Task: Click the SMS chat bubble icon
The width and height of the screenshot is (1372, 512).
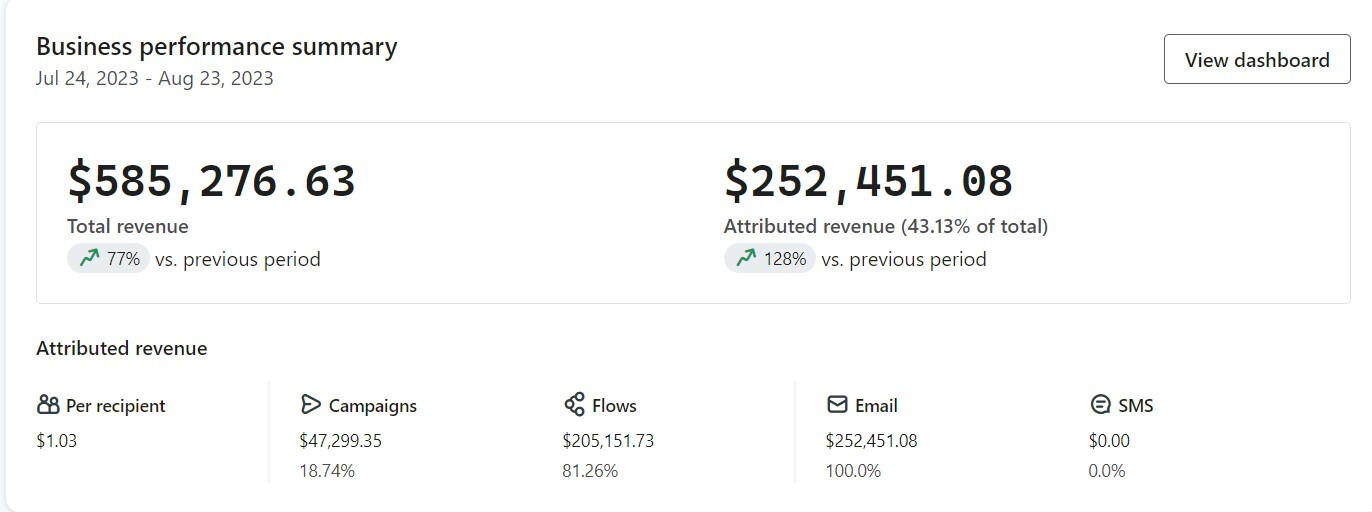Action: pos(1100,405)
